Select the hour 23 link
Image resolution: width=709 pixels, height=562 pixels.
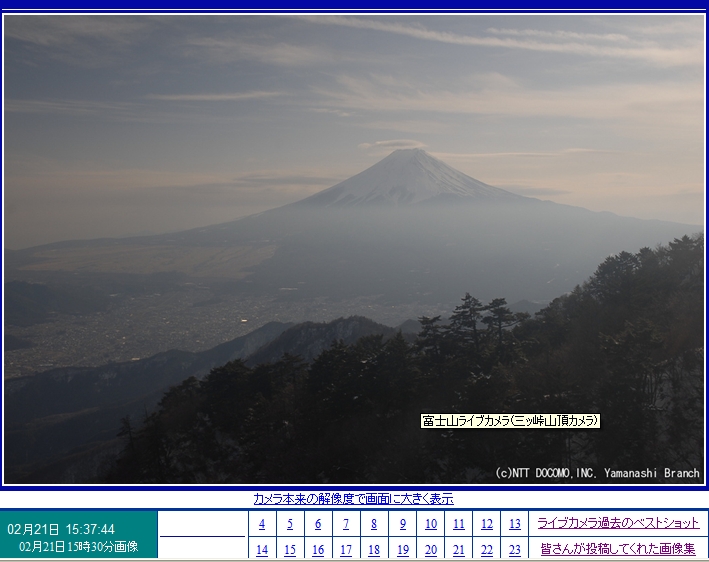click(x=514, y=550)
